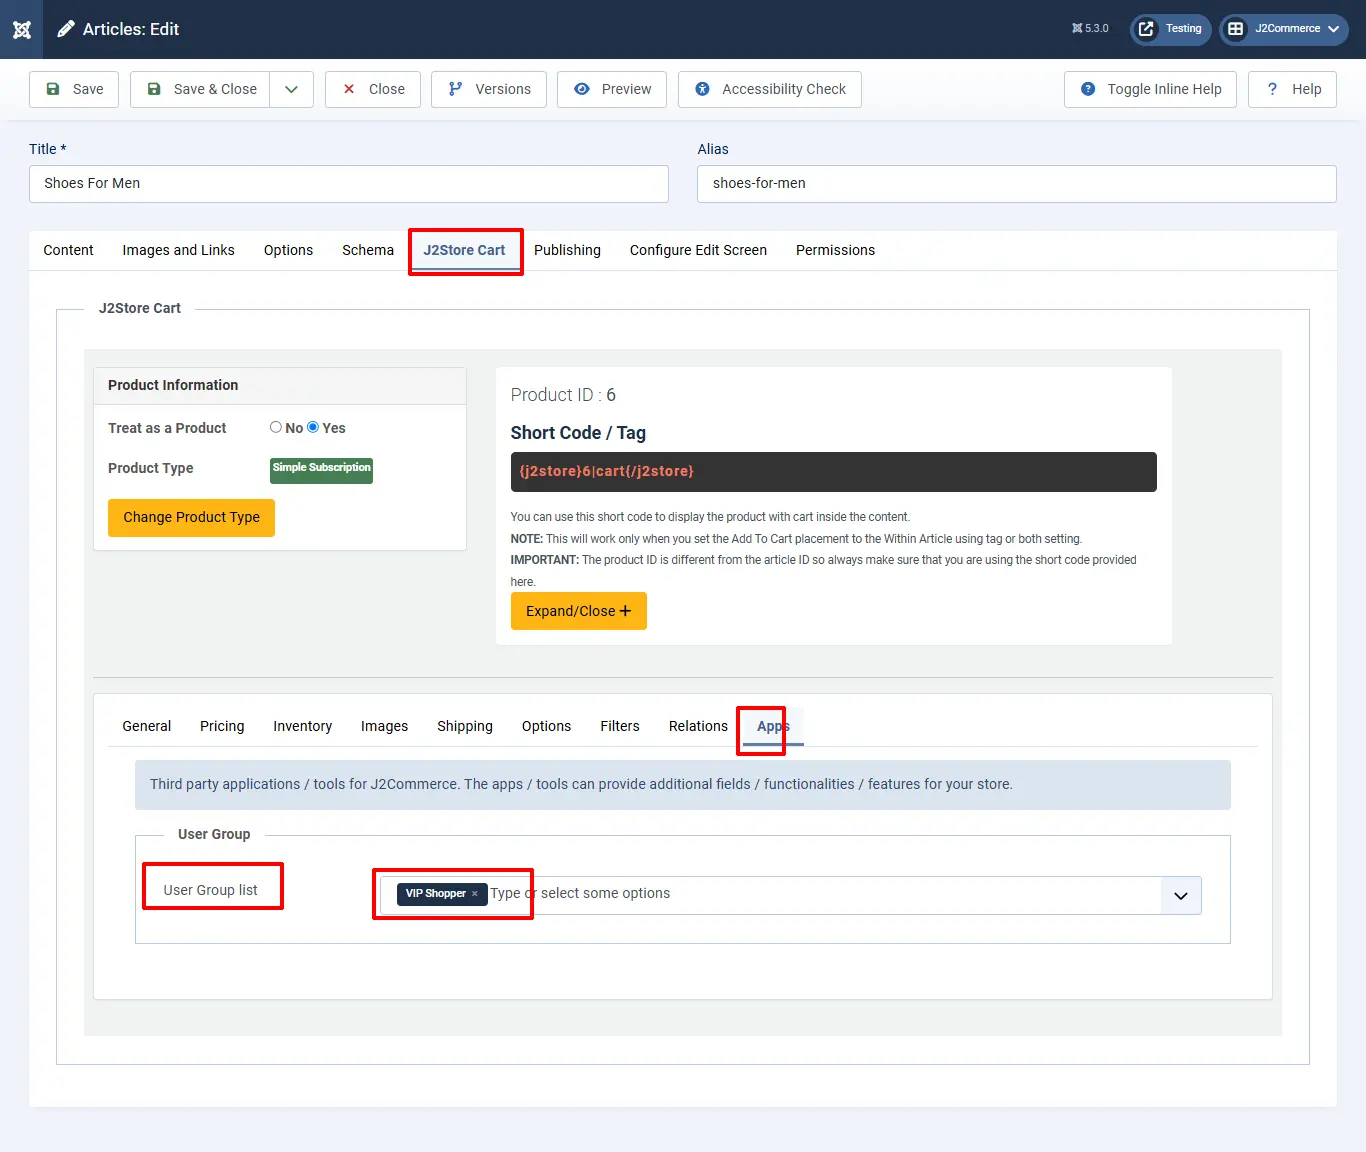
Task: Select No for Treat as a Product
Action: click(276, 427)
